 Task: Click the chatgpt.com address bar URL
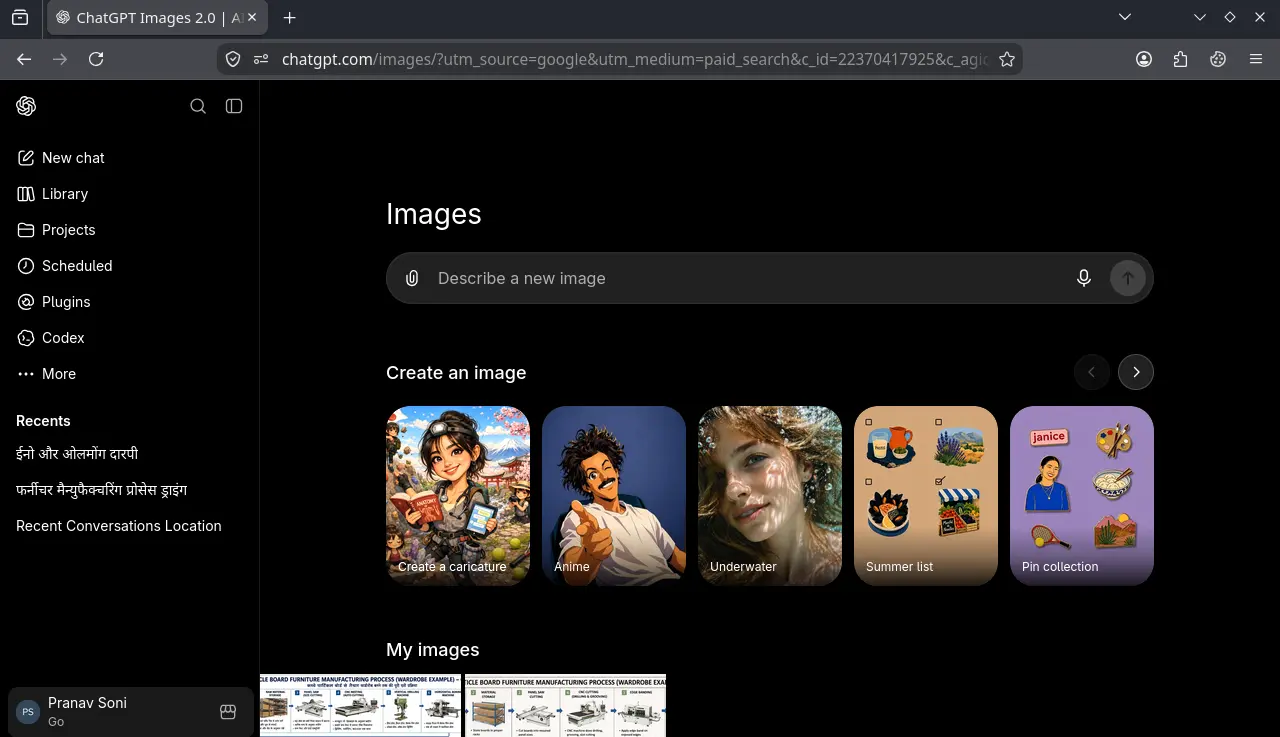pyautogui.click(x=635, y=59)
